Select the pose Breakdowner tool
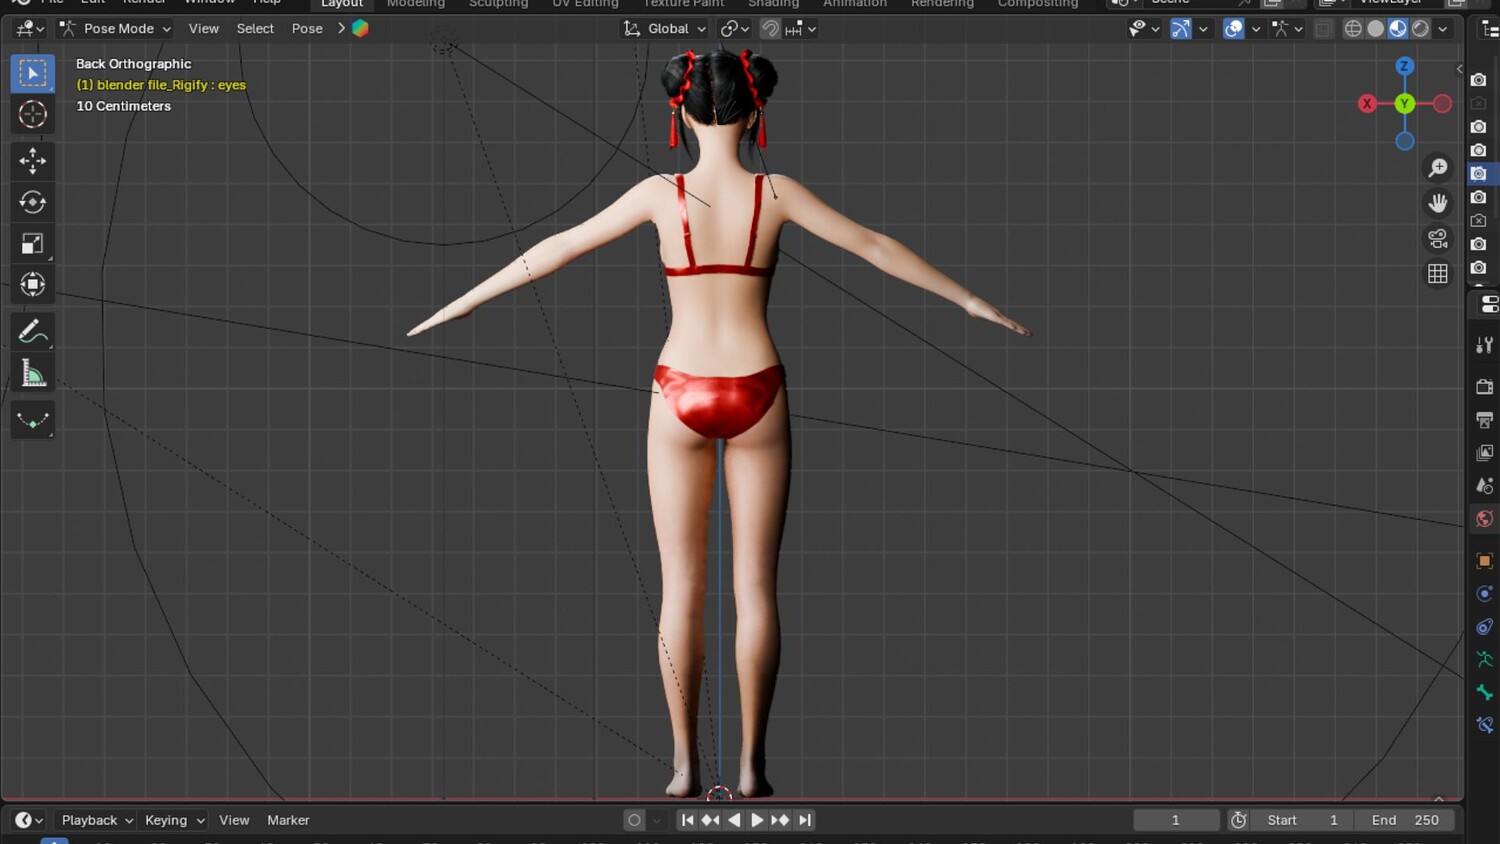 32,419
